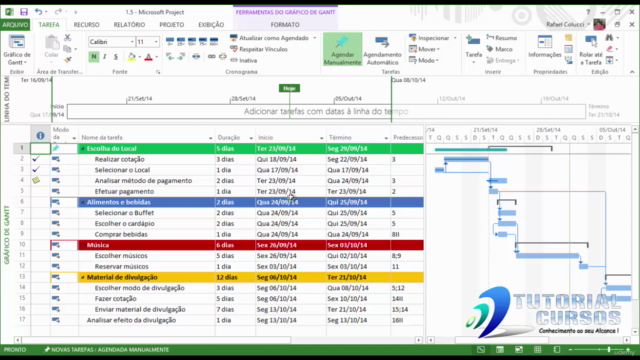Click the horizontal scrollbar under the task table
The width and height of the screenshot is (640, 360).
[x=156, y=340]
